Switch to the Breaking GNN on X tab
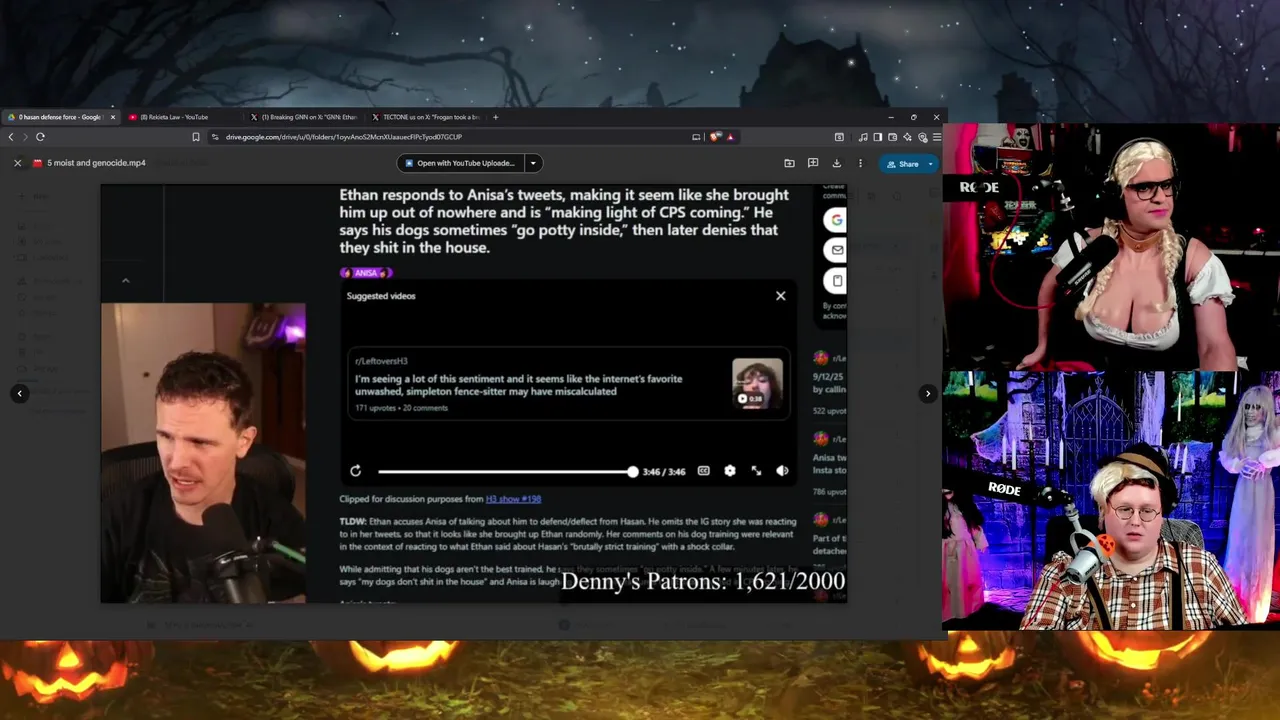Image resolution: width=1280 pixels, height=720 pixels. (302, 117)
